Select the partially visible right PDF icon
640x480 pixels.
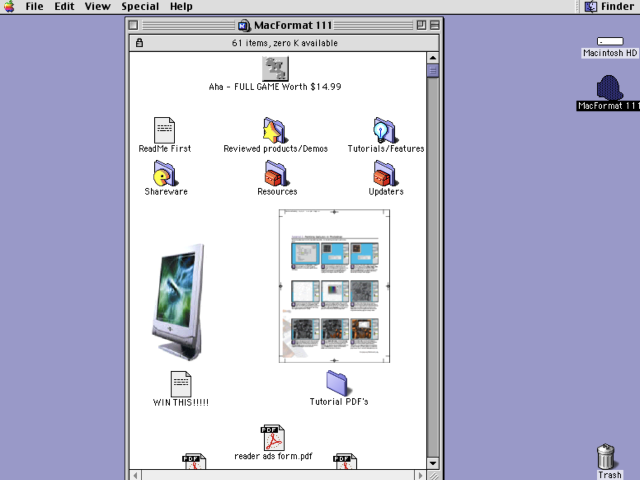tap(345, 461)
